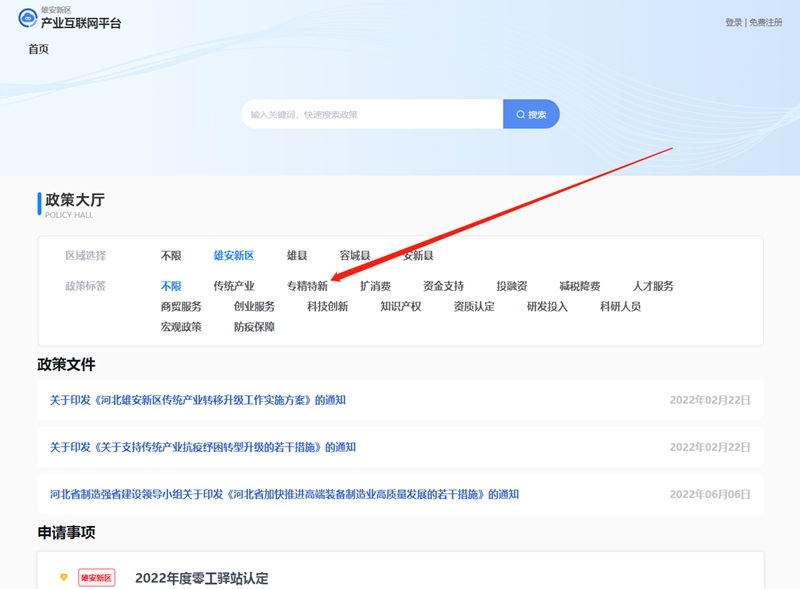Open the 登录 login link
The width and height of the screenshot is (800, 589).
733,22
